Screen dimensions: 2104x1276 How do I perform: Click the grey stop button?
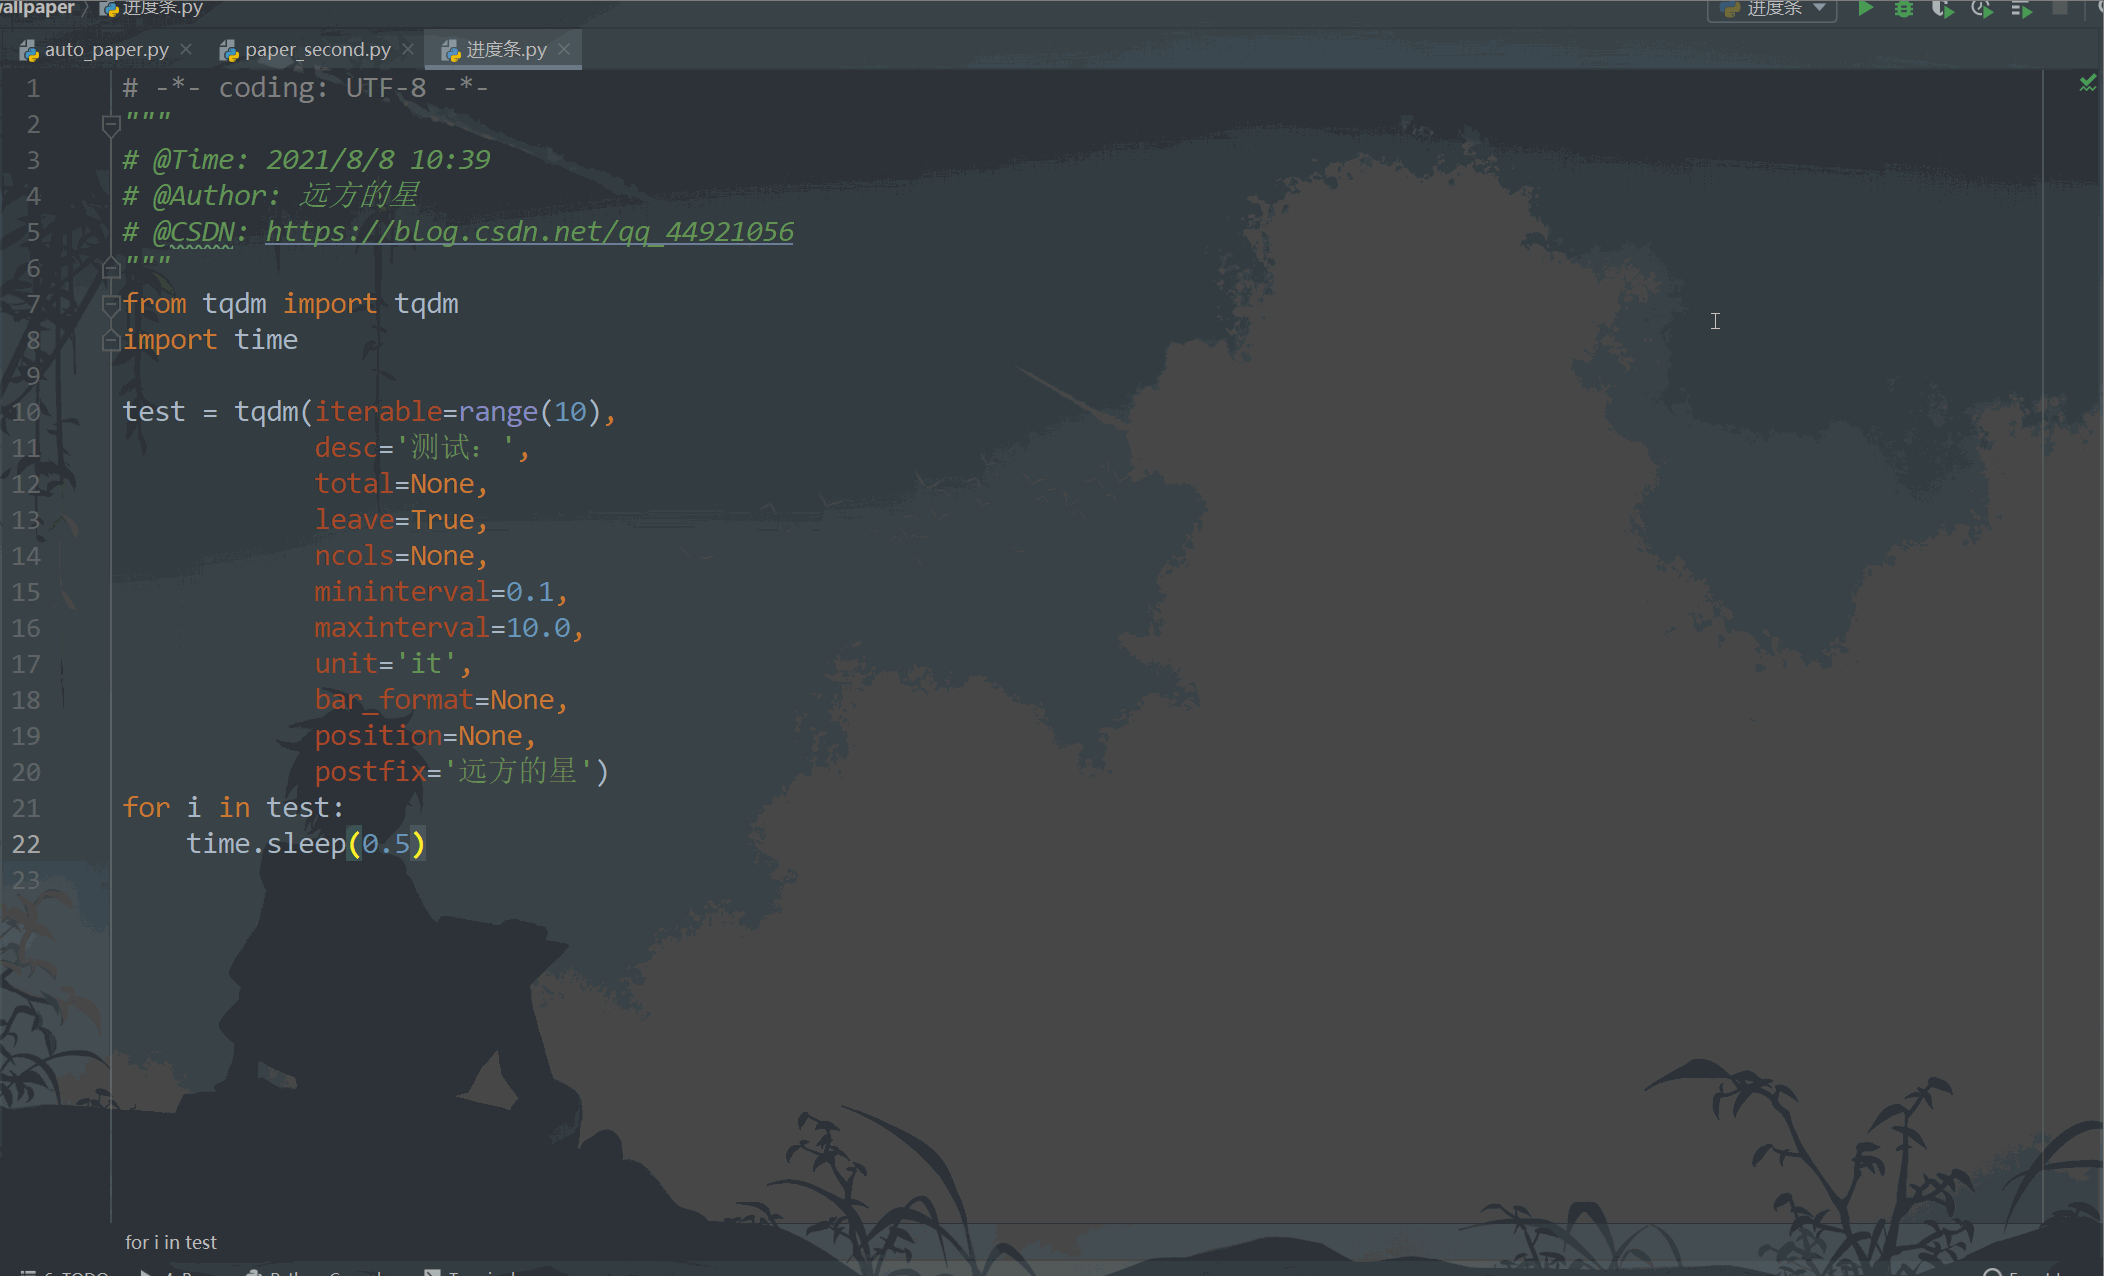coord(2060,8)
